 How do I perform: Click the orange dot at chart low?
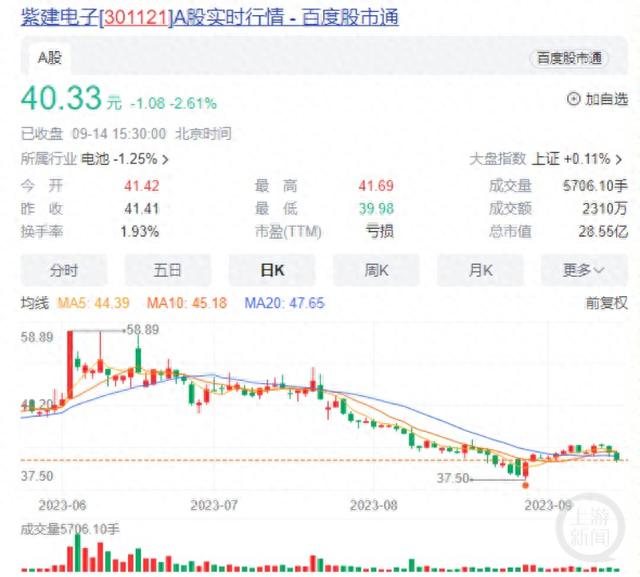525,485
